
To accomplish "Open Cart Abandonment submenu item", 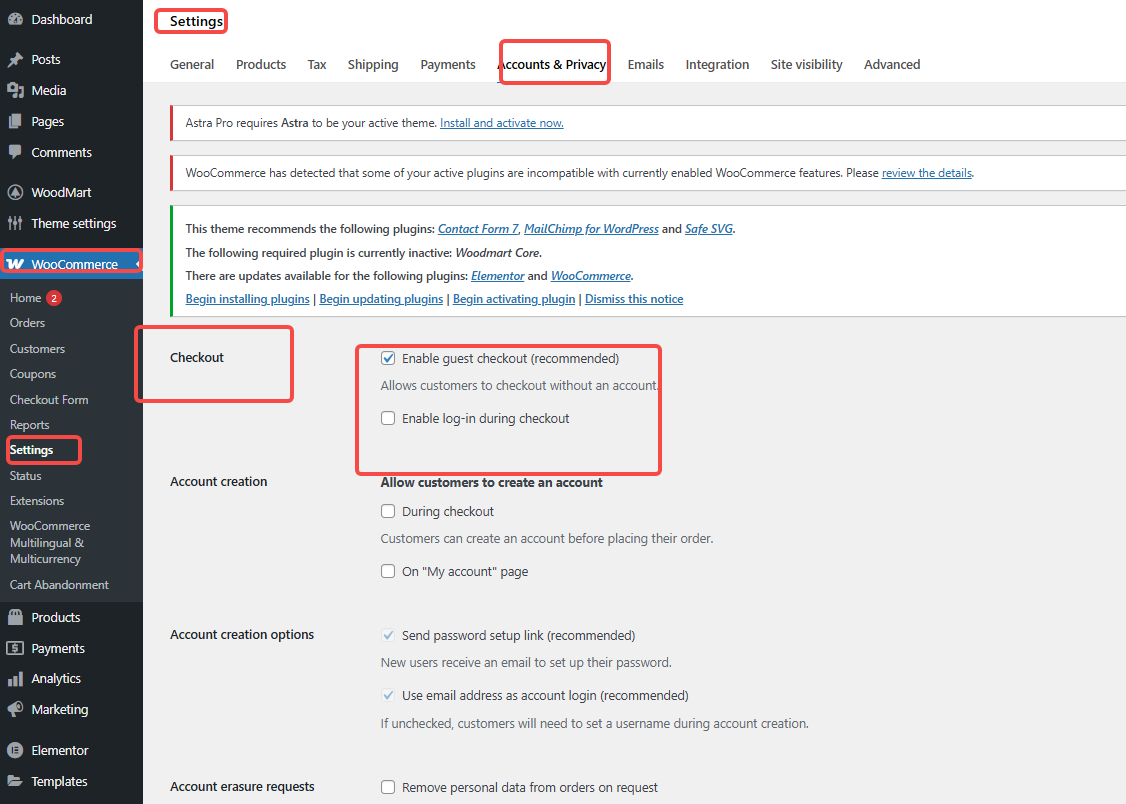I will coord(59,585).
